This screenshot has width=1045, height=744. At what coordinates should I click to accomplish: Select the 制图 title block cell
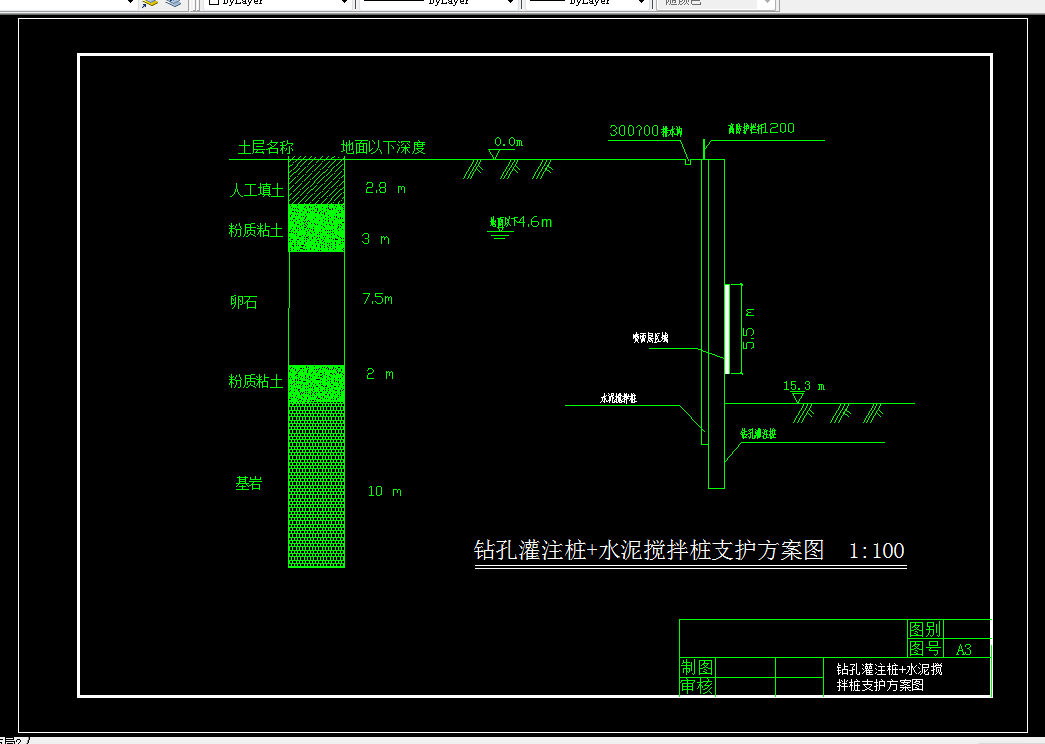(x=697, y=667)
